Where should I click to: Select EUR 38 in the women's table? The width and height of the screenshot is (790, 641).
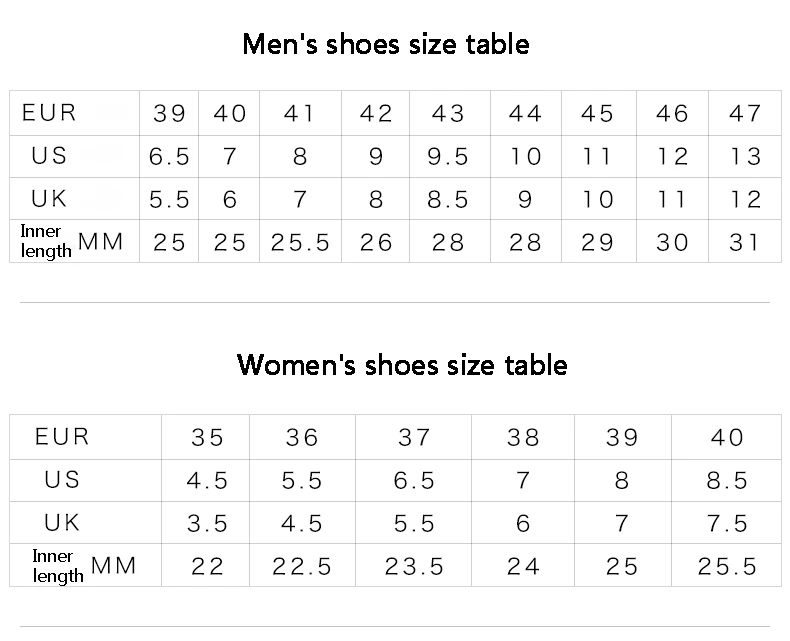523,438
